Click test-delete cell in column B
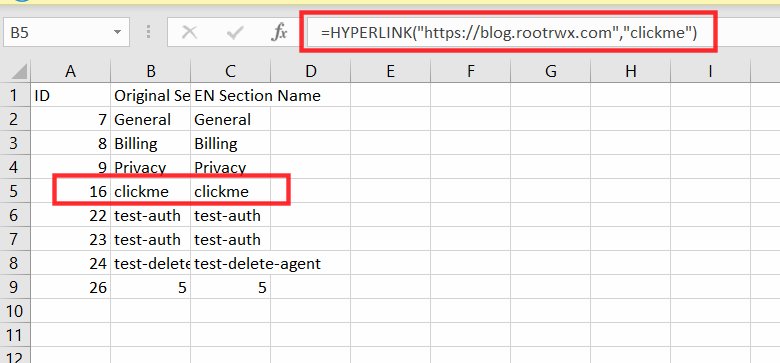The width and height of the screenshot is (780, 363). coord(151,263)
